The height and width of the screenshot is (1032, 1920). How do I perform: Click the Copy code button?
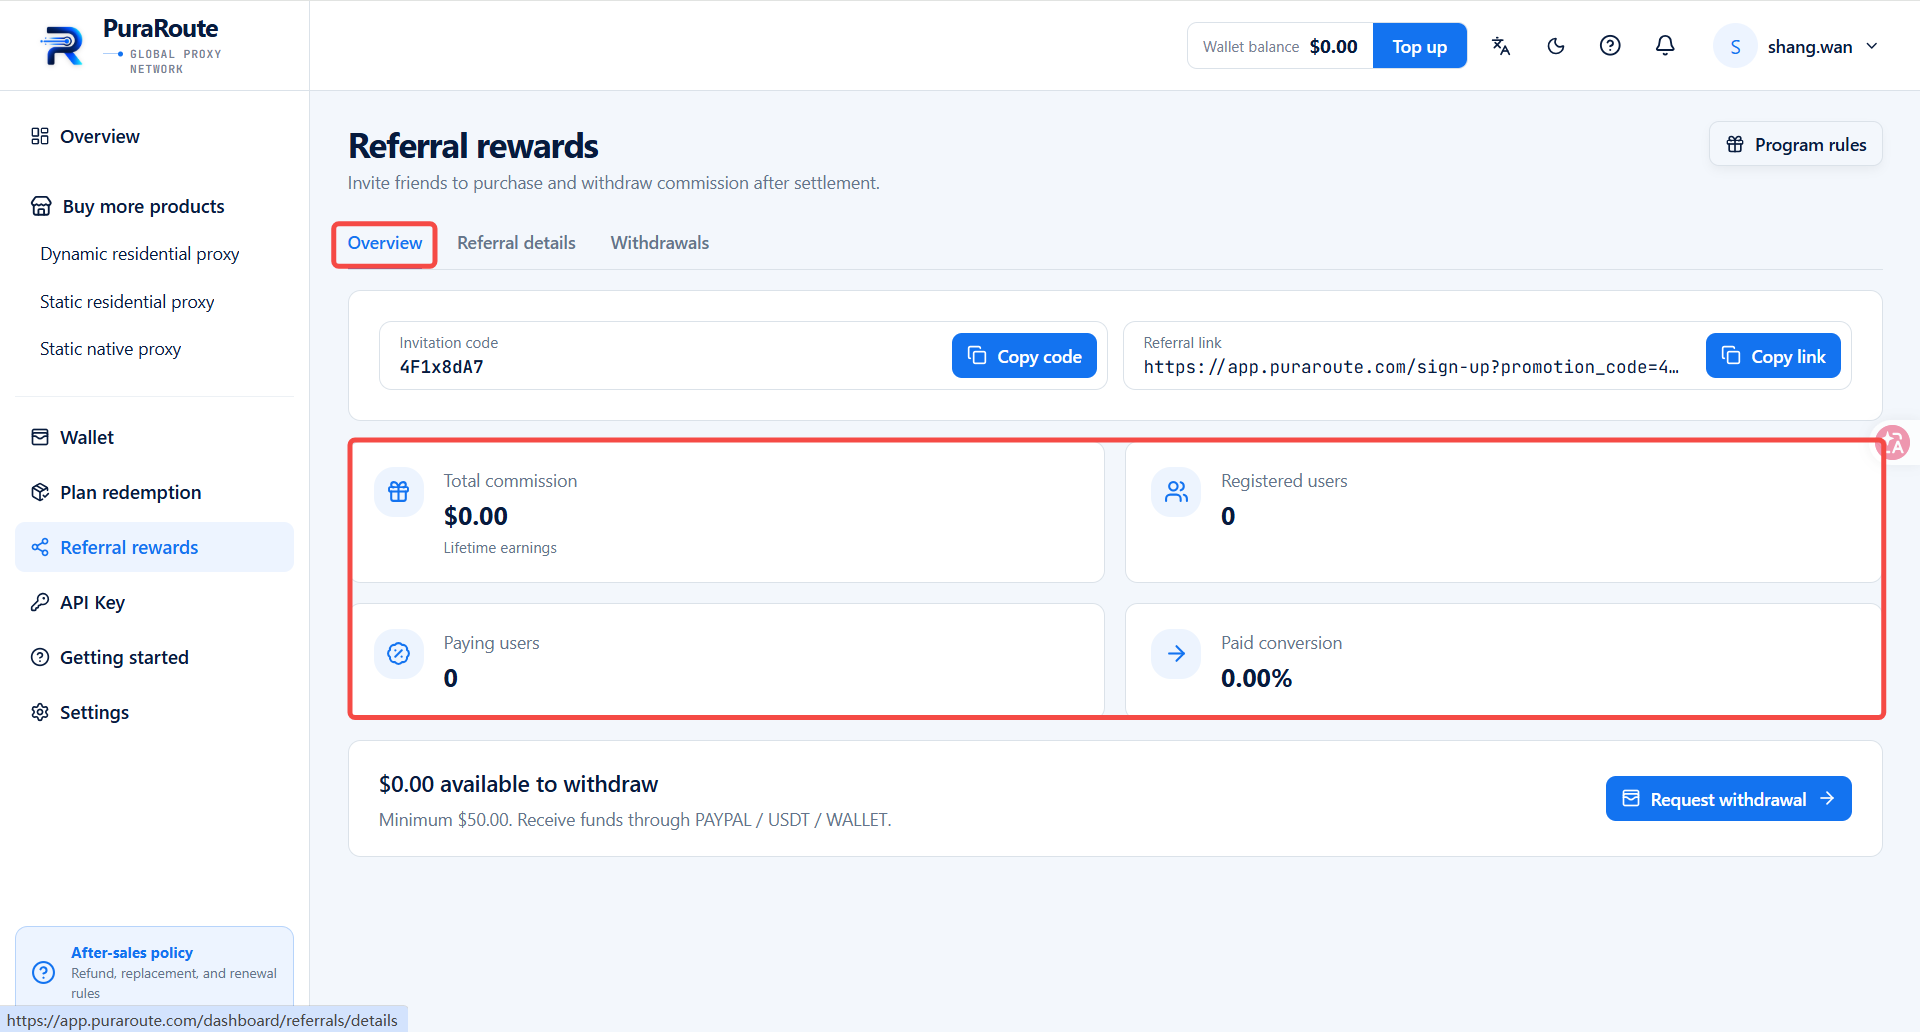click(1024, 356)
